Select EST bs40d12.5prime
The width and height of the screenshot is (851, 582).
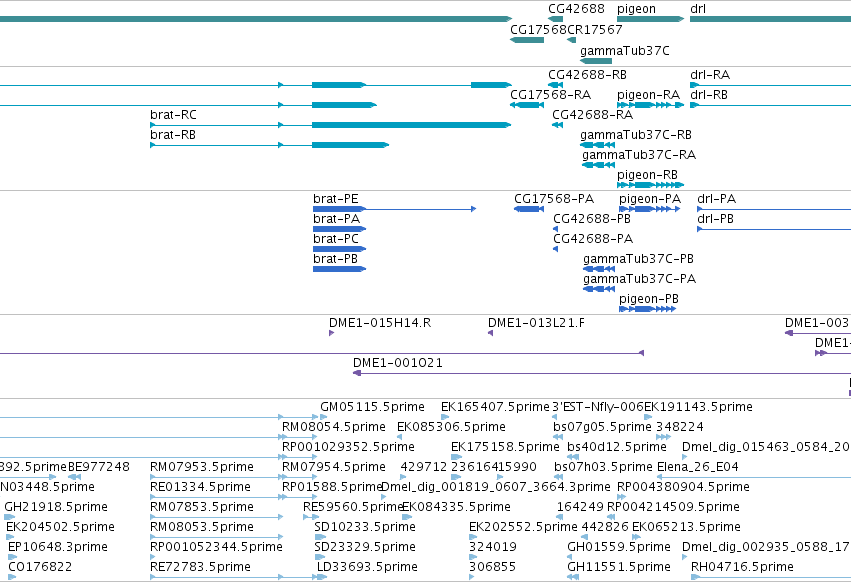tap(617, 447)
